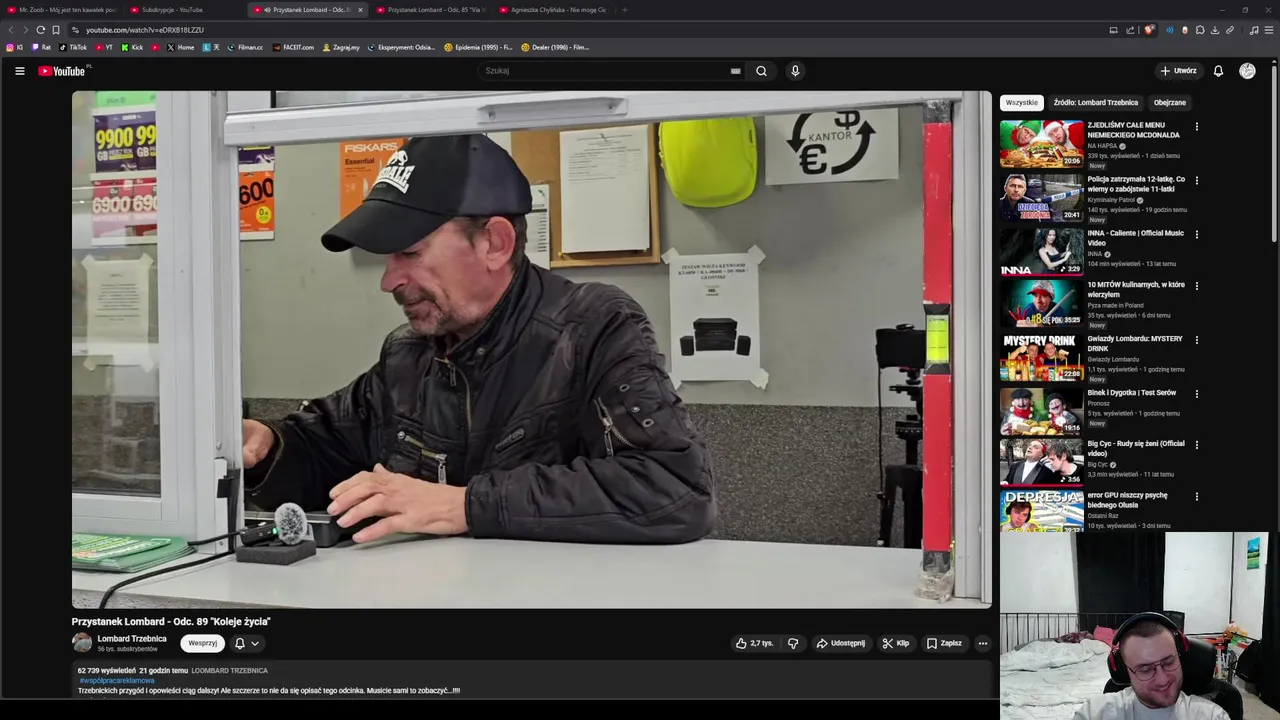Image resolution: width=1280 pixels, height=720 pixels.
Task: Open options for the Binek i Dygotka video
Action: click(1196, 394)
